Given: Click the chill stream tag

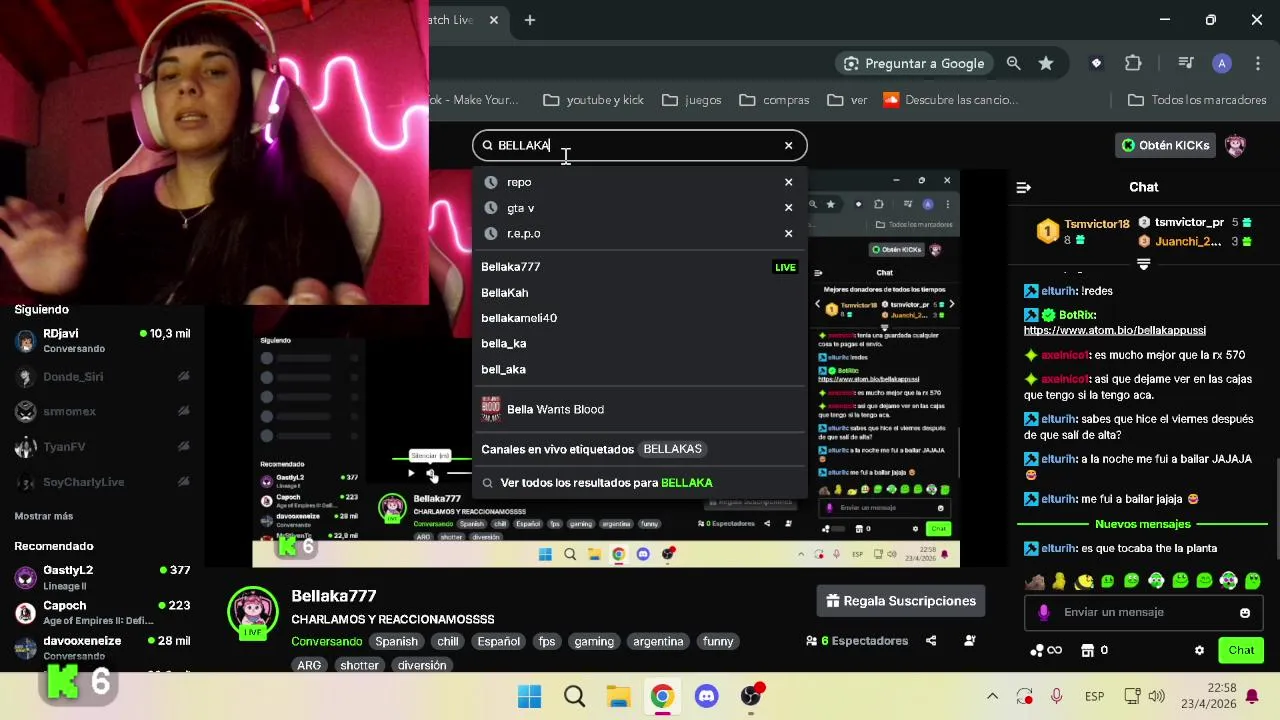Looking at the screenshot, I should click(x=447, y=641).
